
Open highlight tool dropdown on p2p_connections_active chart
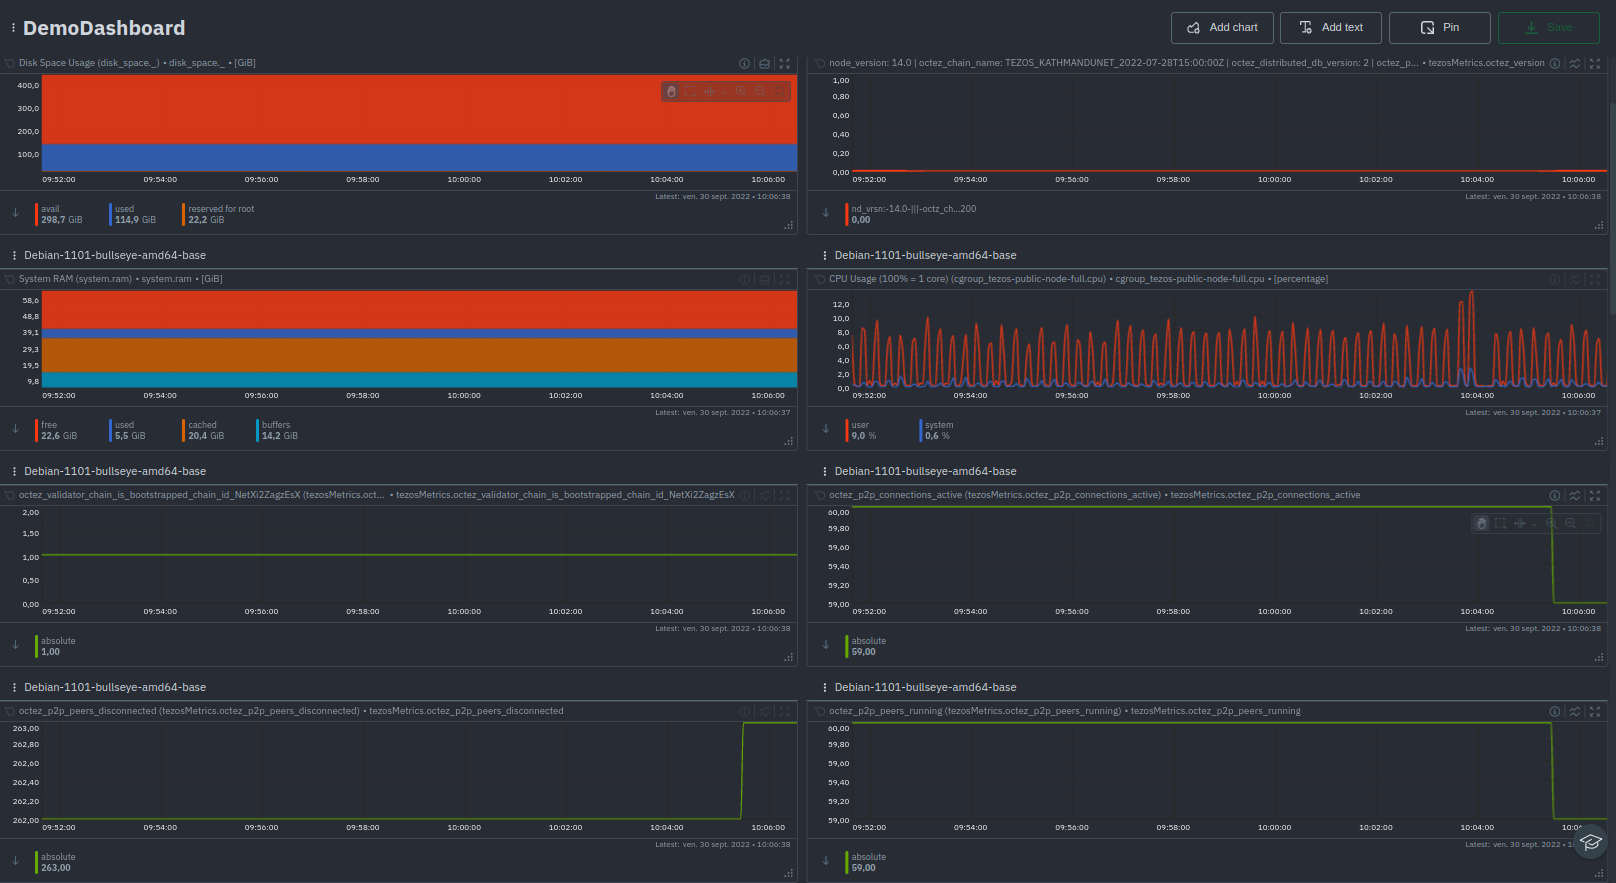pos(1534,525)
